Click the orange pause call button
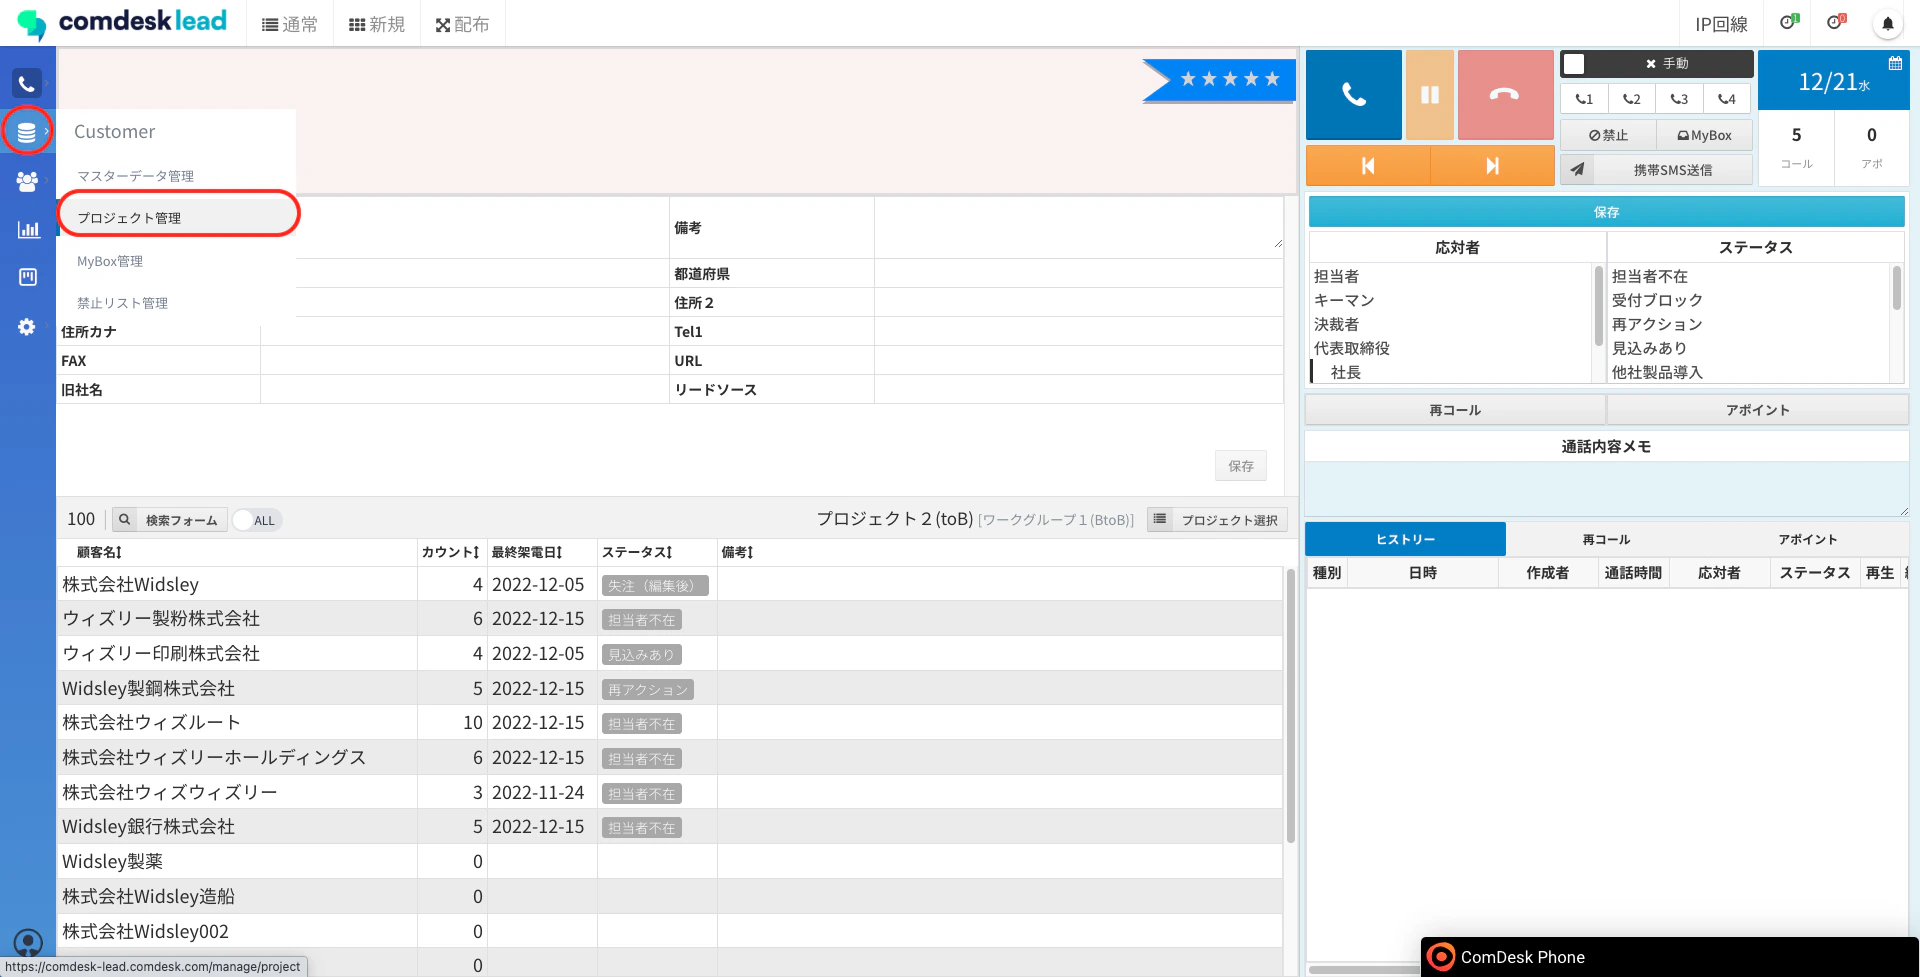The width and height of the screenshot is (1920, 977). pyautogui.click(x=1430, y=95)
